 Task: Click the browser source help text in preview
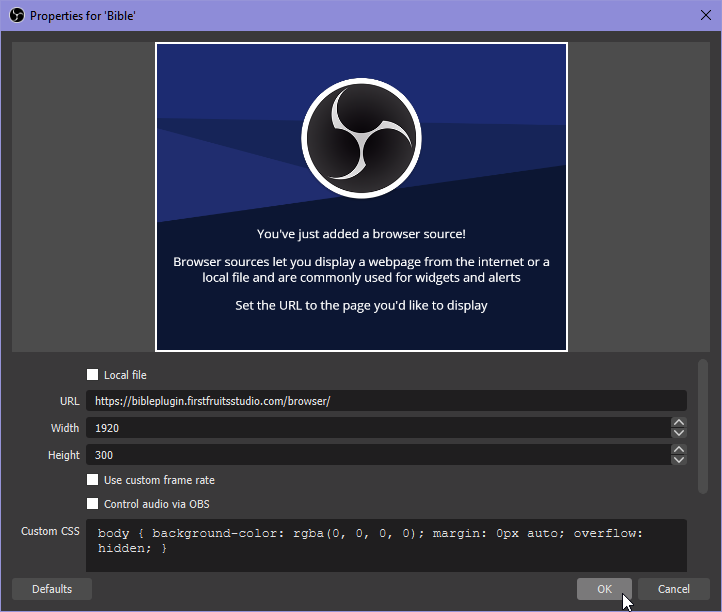361,270
